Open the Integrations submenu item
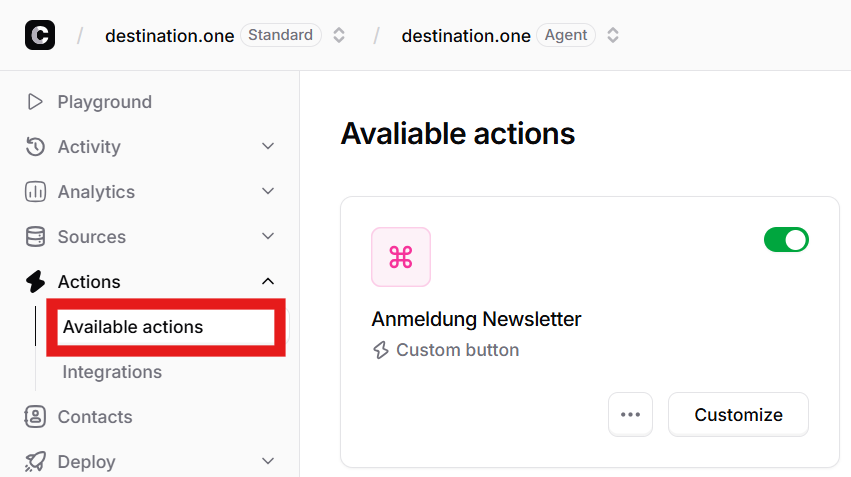The image size is (851, 477). pos(112,372)
